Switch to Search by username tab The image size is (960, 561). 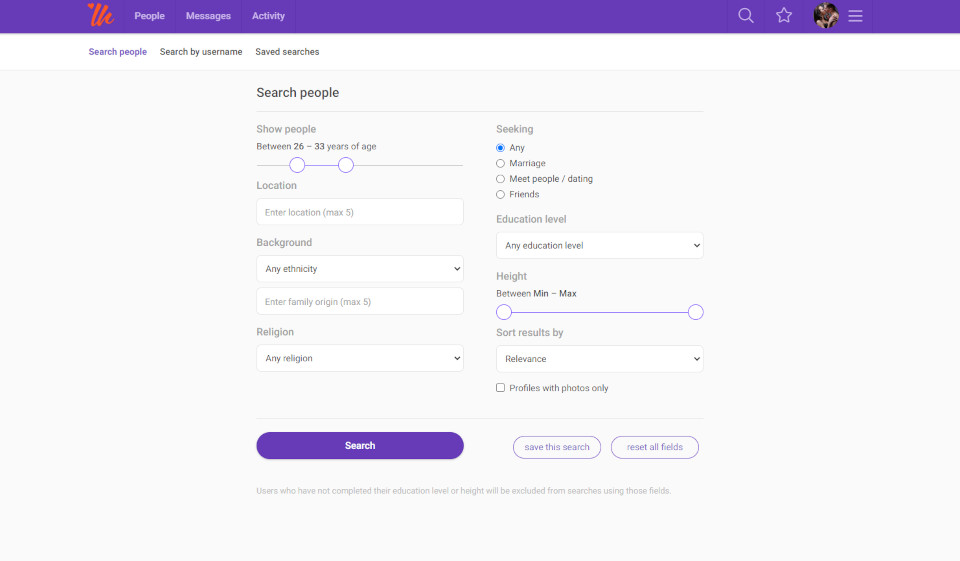click(201, 52)
